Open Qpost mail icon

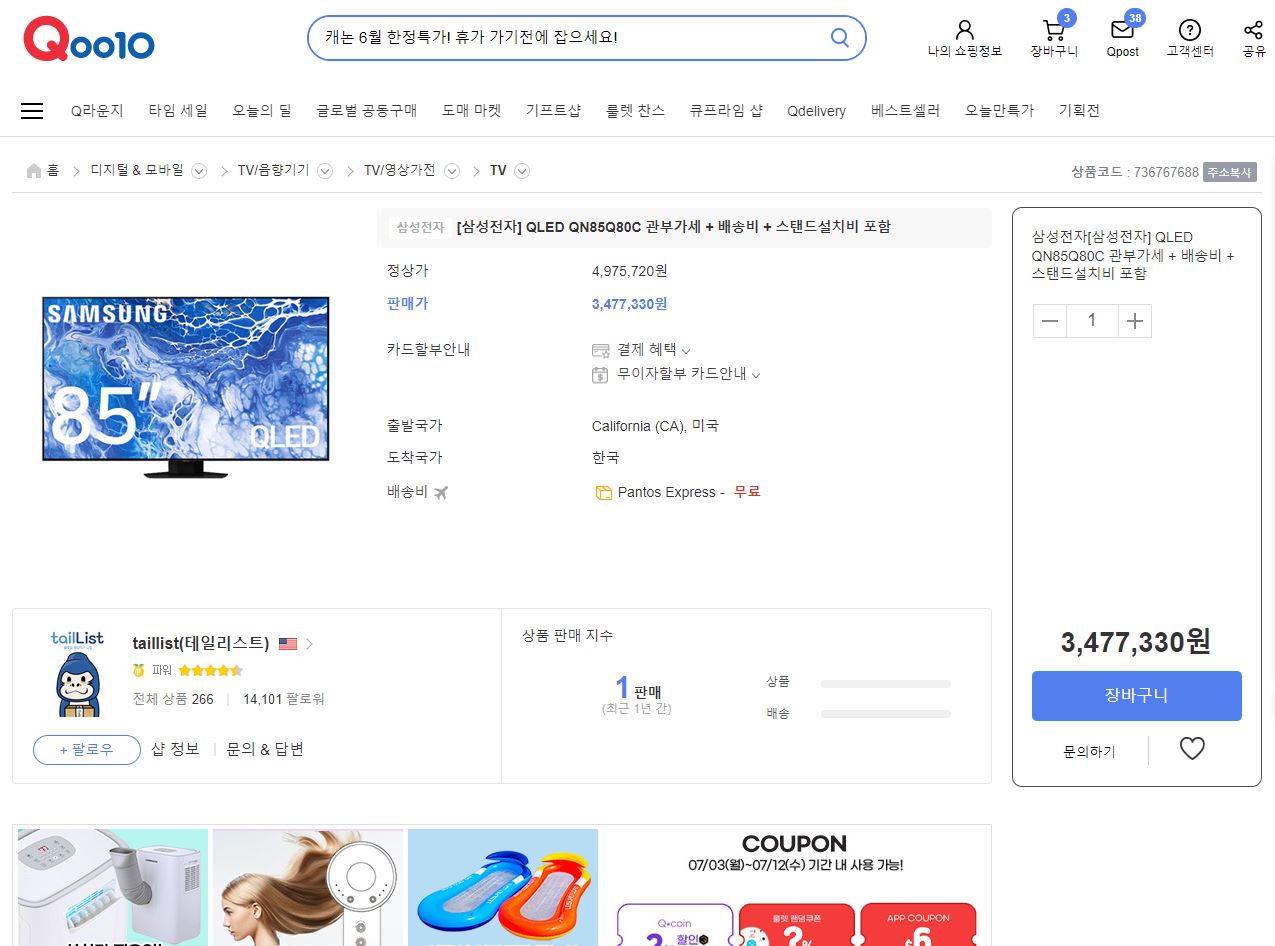(1122, 30)
